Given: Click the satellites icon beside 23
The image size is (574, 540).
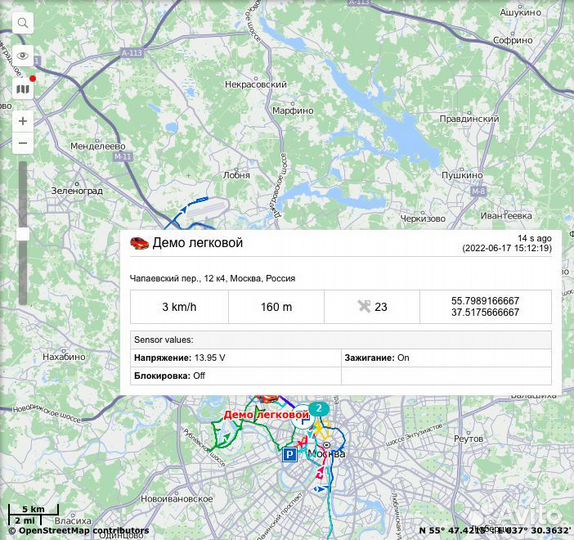Looking at the screenshot, I should [364, 306].
